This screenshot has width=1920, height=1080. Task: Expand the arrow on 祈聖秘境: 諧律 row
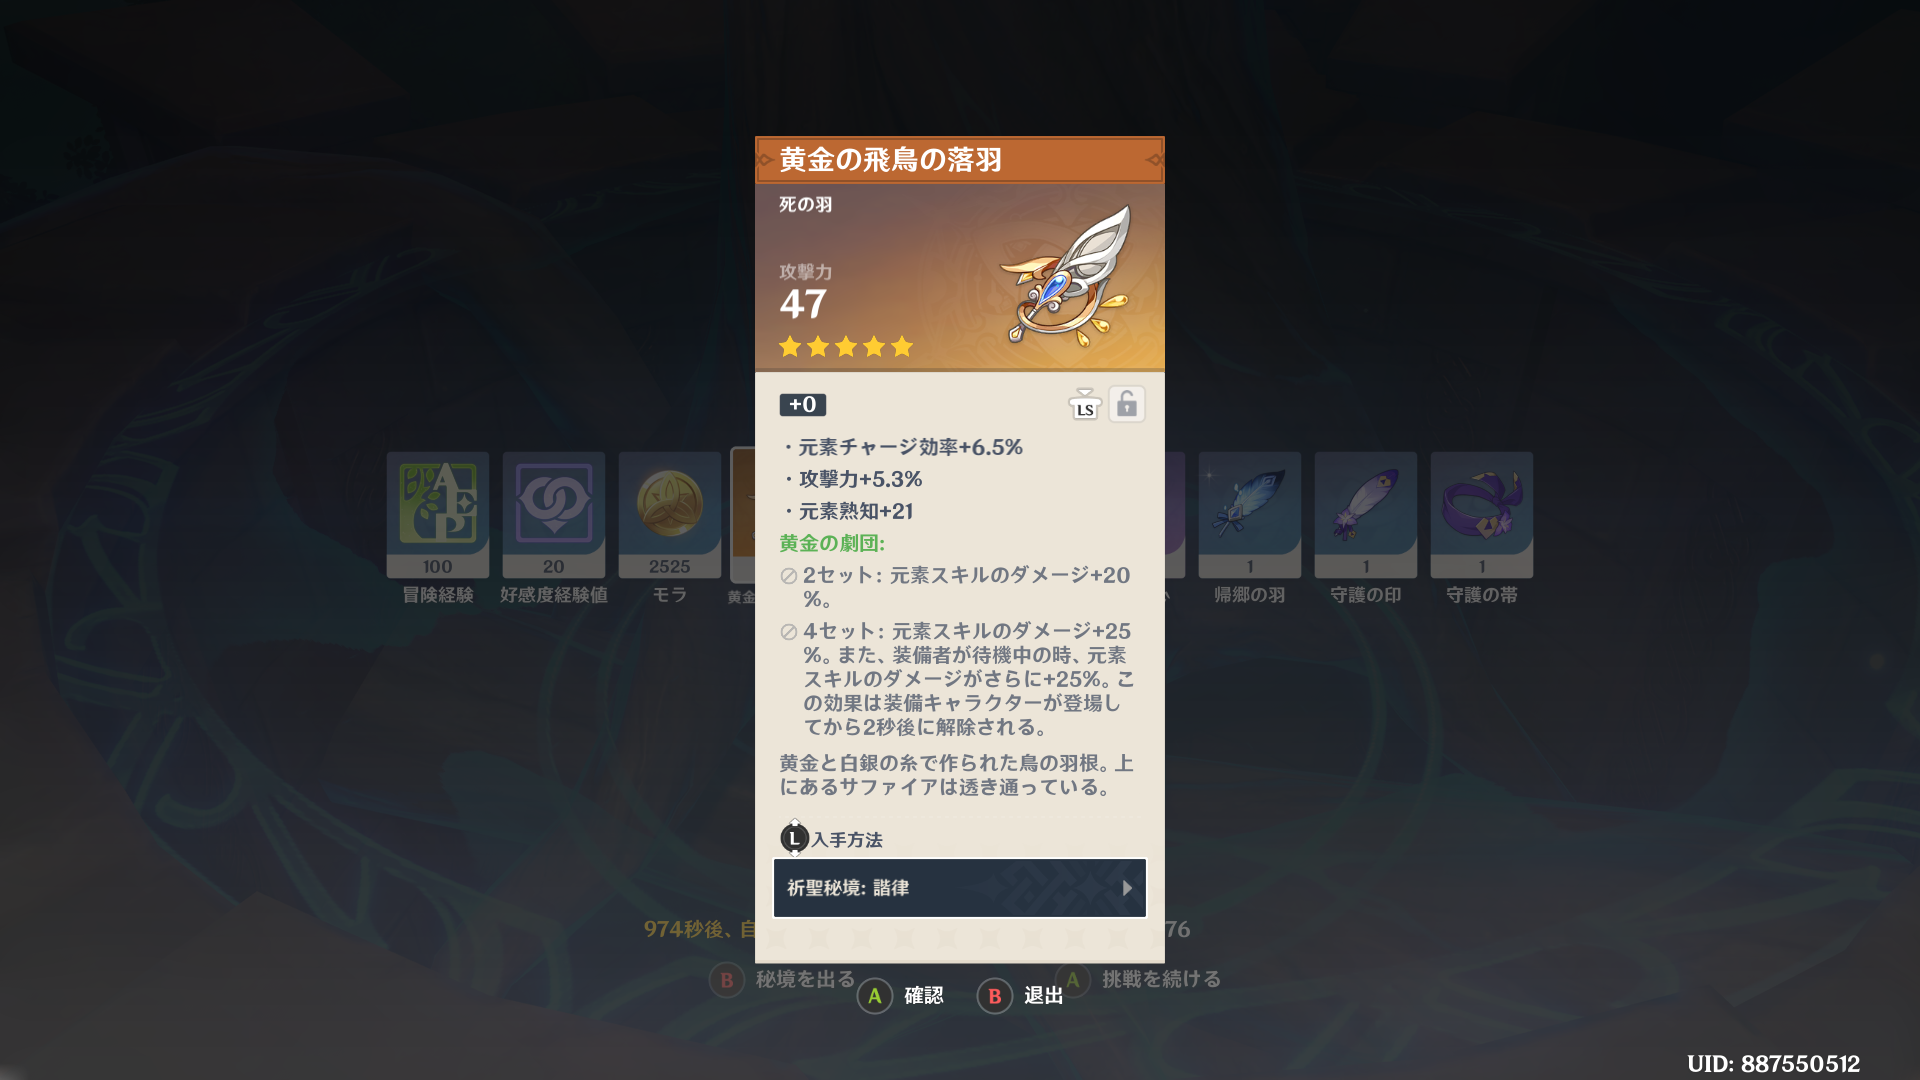pos(1128,888)
